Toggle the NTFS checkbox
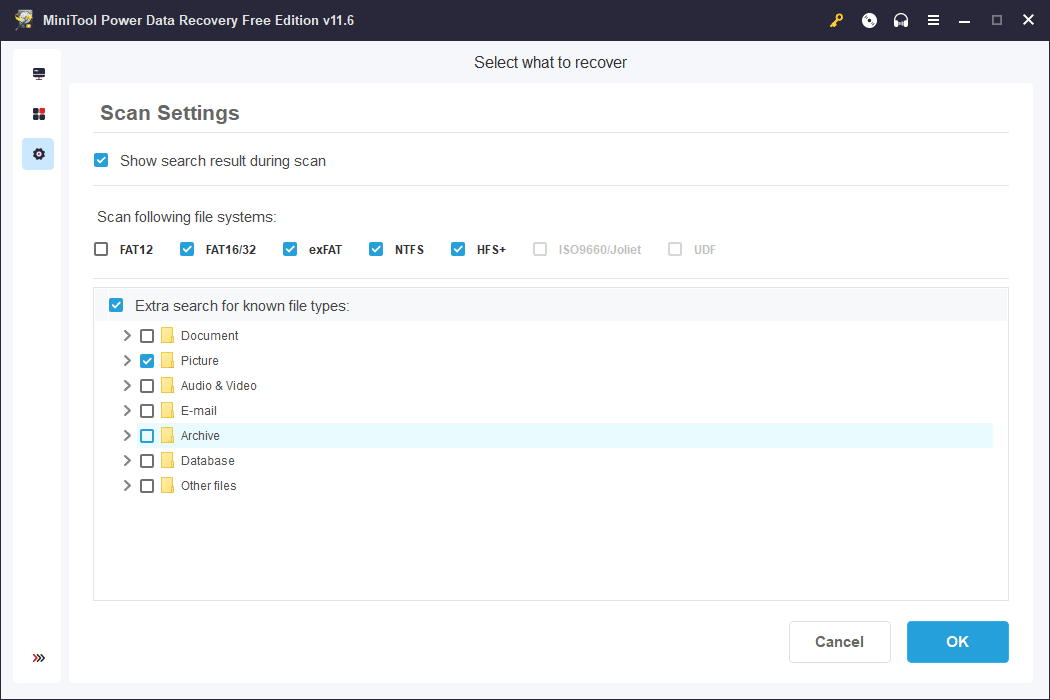 pos(376,249)
